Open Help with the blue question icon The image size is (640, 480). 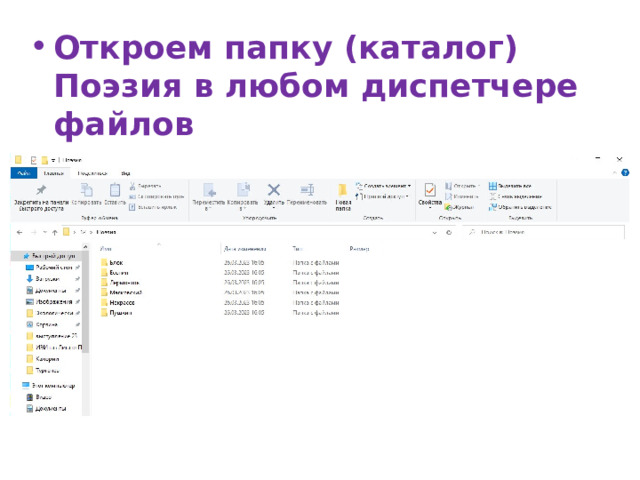pos(625,173)
